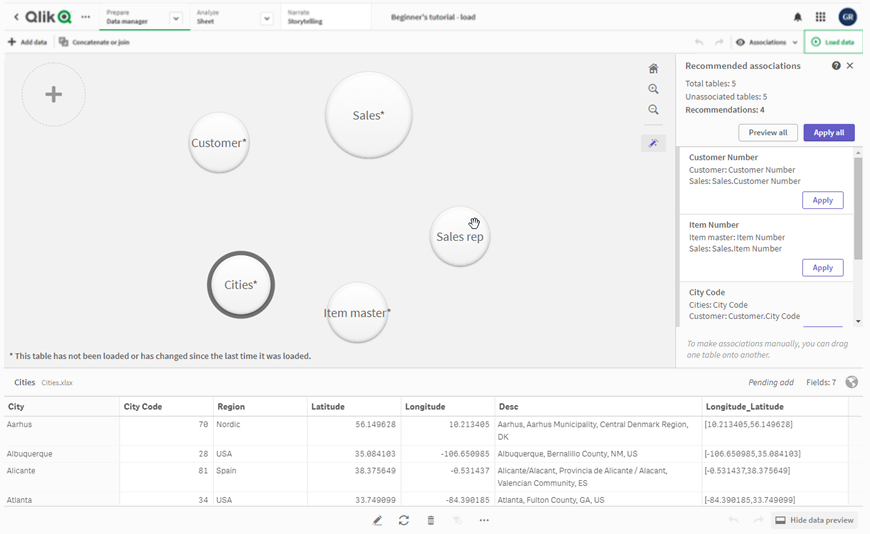Click the City Code column header
The height and width of the screenshot is (534, 870).
(166, 406)
